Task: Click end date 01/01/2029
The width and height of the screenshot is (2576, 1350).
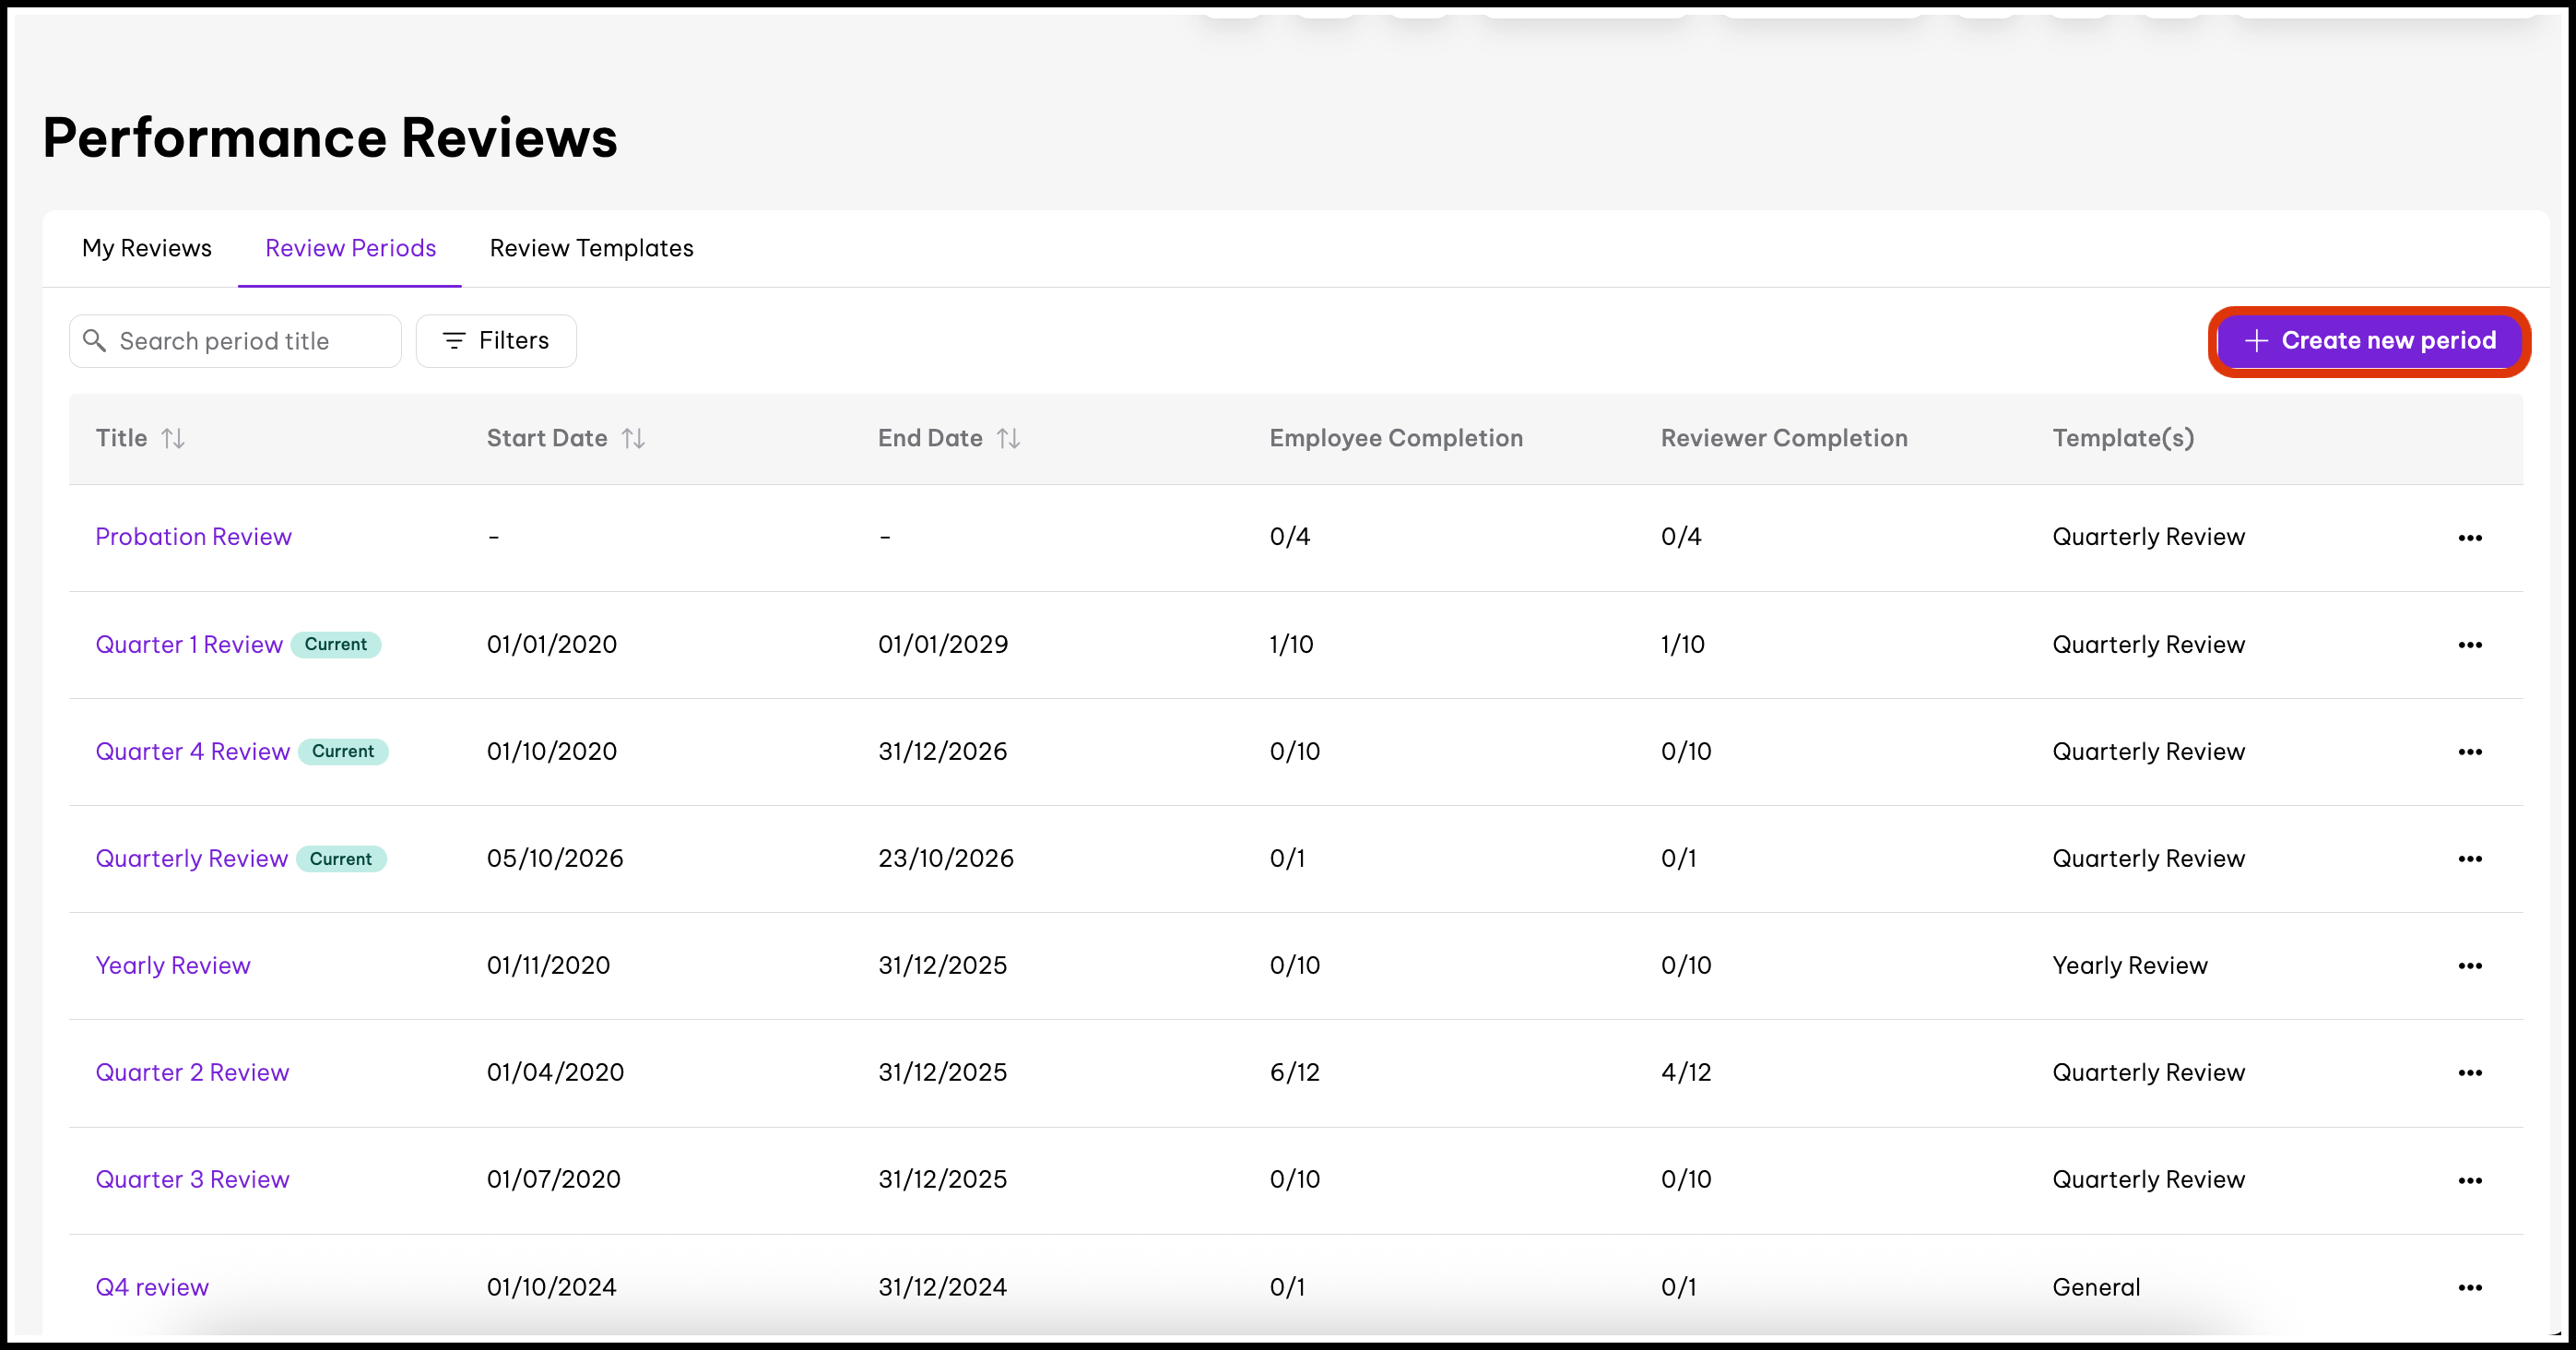Action: click(943, 645)
